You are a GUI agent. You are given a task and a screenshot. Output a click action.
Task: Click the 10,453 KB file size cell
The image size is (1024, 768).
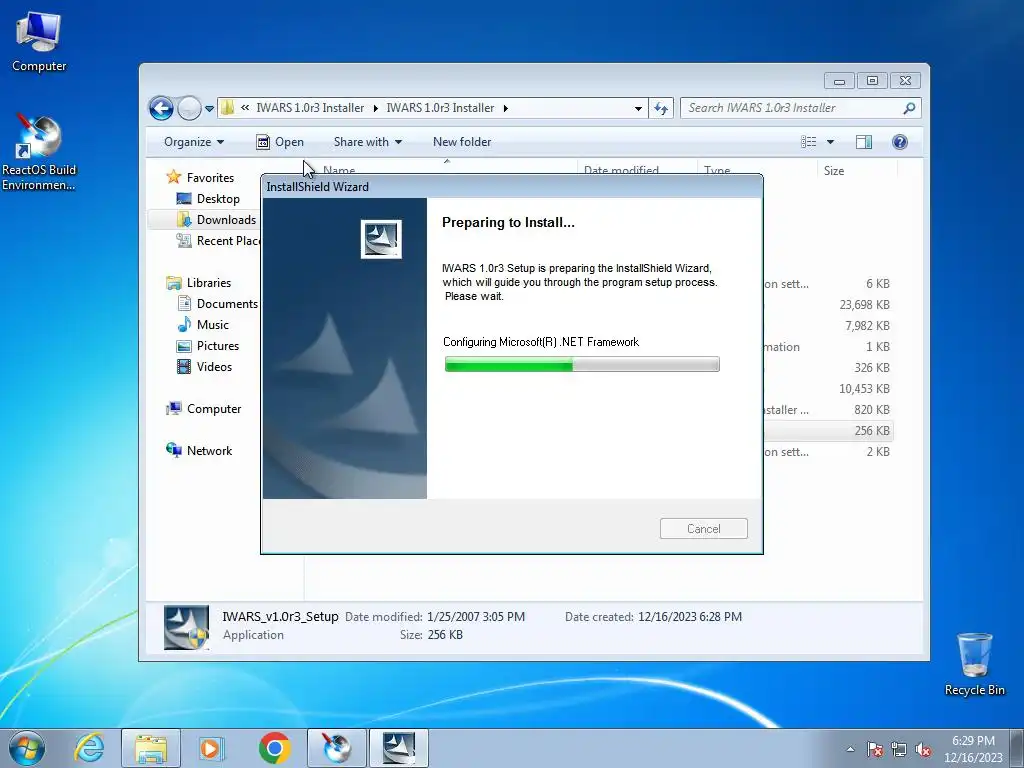[864, 389]
